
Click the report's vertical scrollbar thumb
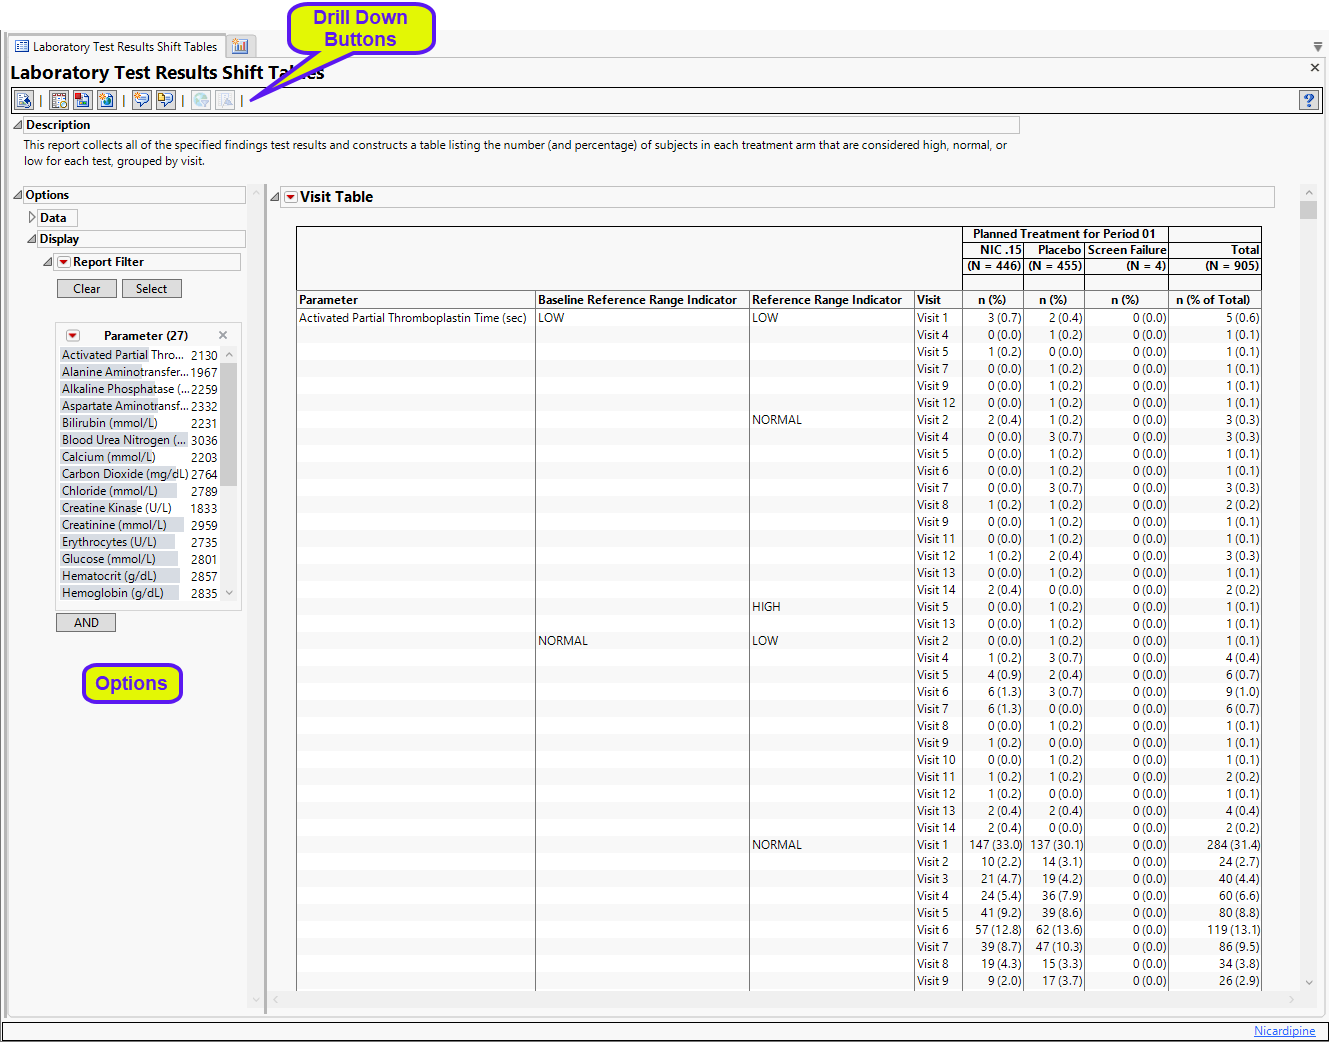point(1308,209)
